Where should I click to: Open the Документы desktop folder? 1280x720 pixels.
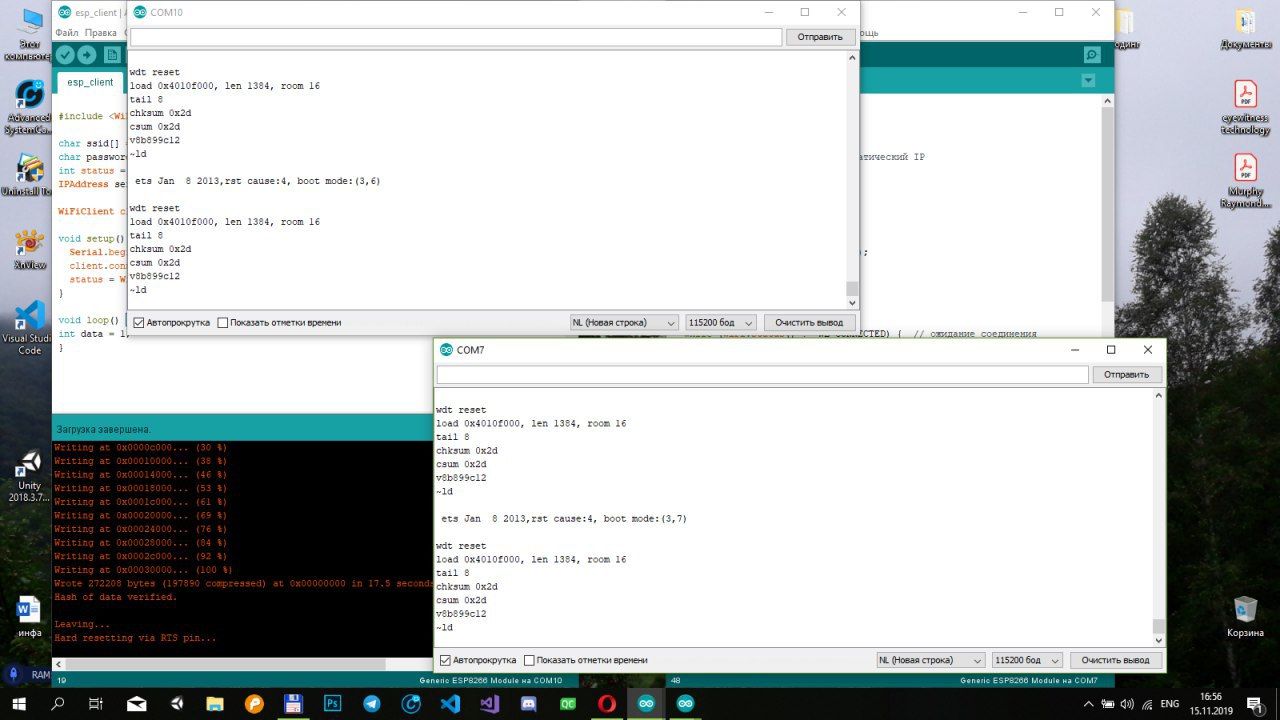coord(1245,30)
